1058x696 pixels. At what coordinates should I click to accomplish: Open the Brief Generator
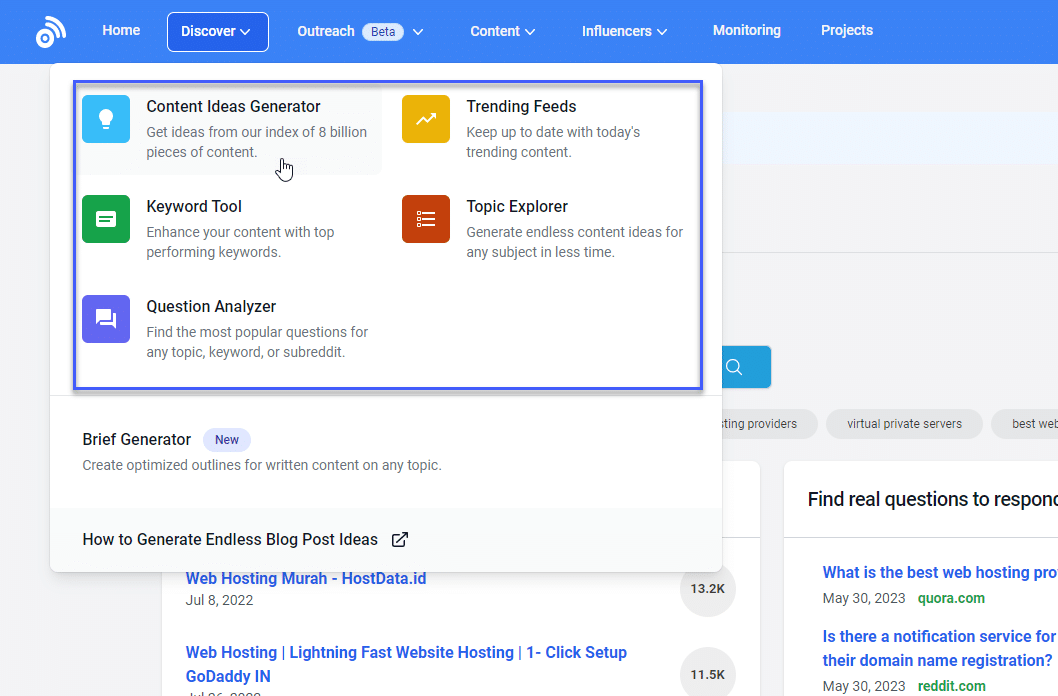(137, 440)
